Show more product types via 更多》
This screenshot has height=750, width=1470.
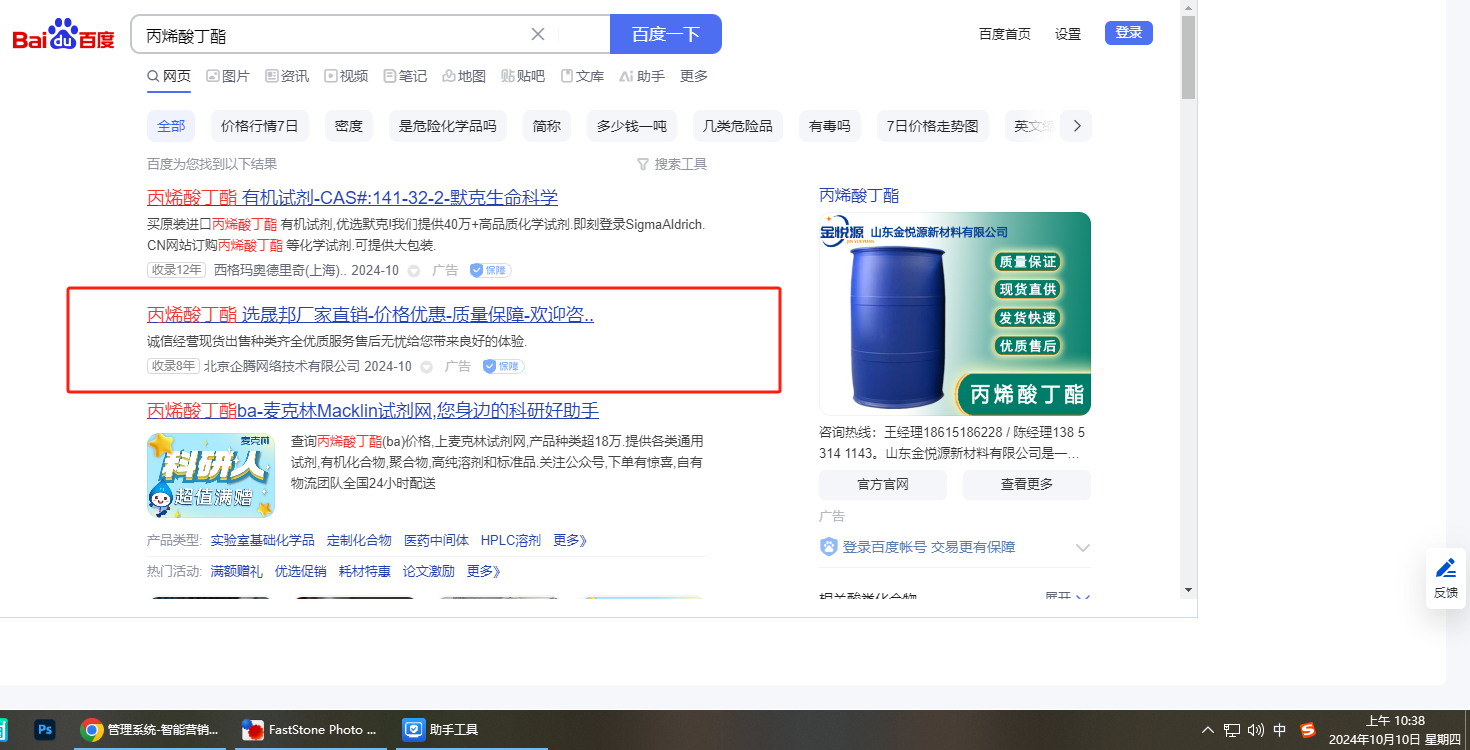pos(570,540)
